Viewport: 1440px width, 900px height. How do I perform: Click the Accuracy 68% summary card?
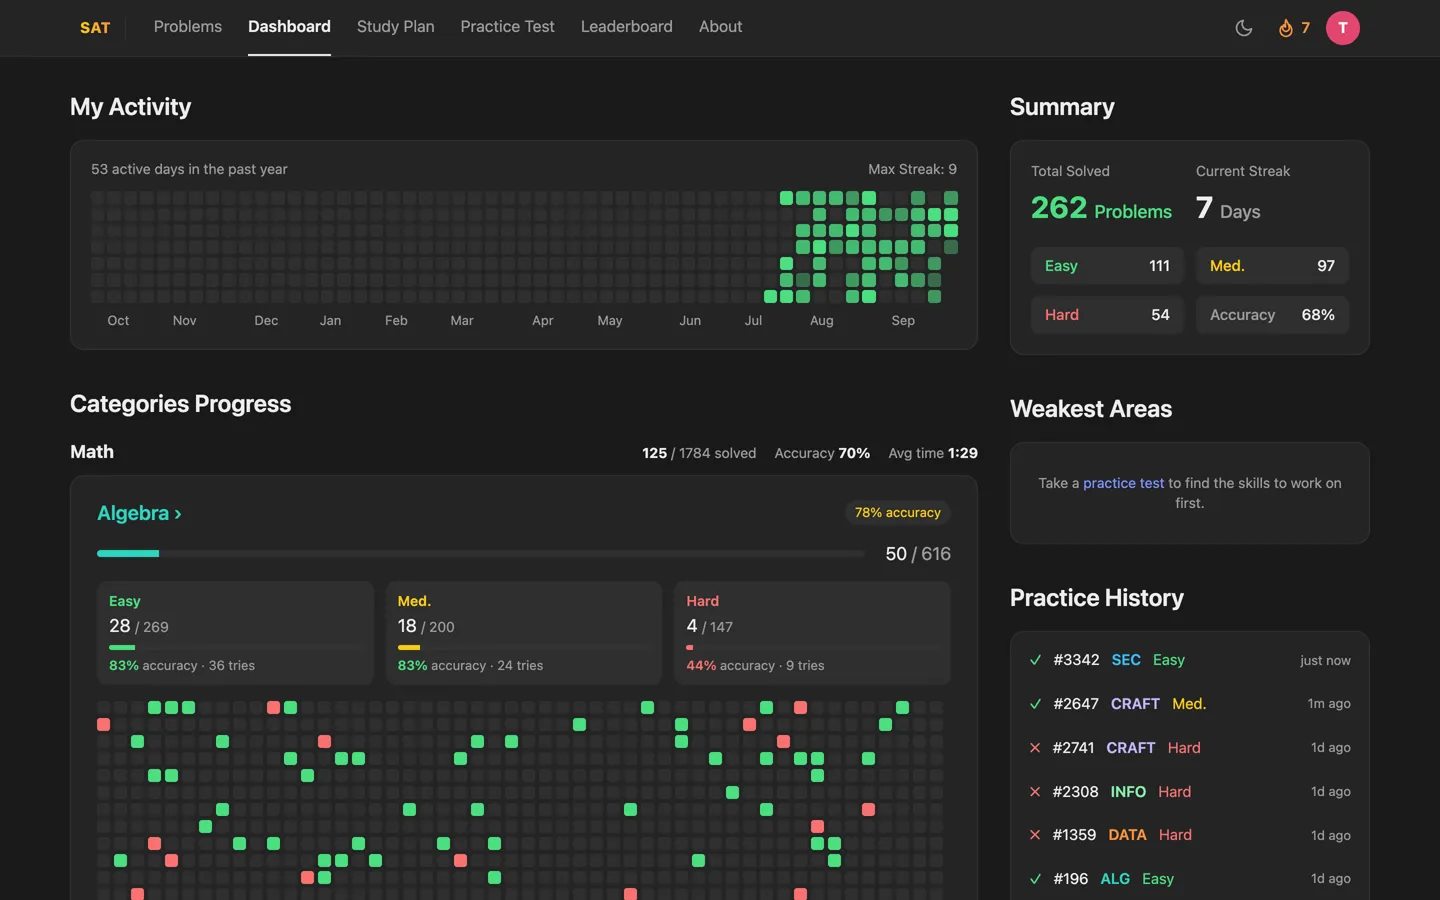1272,315
